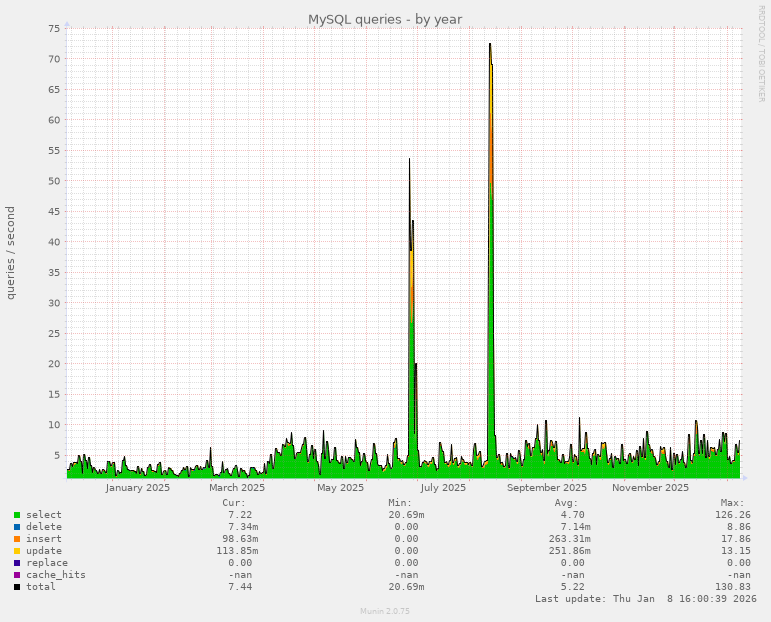The width and height of the screenshot is (771, 622).
Task: Click the yellow update legend swatch
Action: click(x=17, y=551)
